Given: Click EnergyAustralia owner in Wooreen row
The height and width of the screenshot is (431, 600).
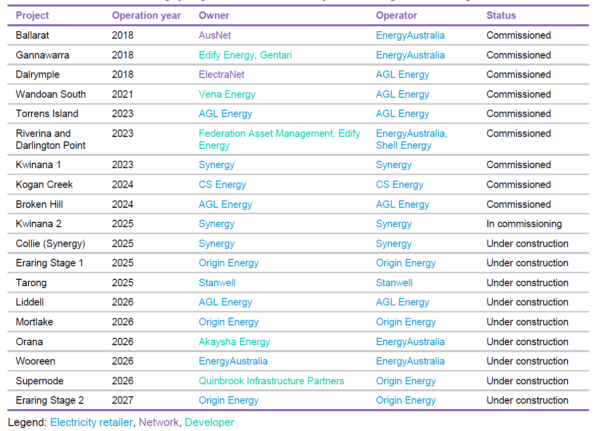Looking at the screenshot, I should 233,361.
